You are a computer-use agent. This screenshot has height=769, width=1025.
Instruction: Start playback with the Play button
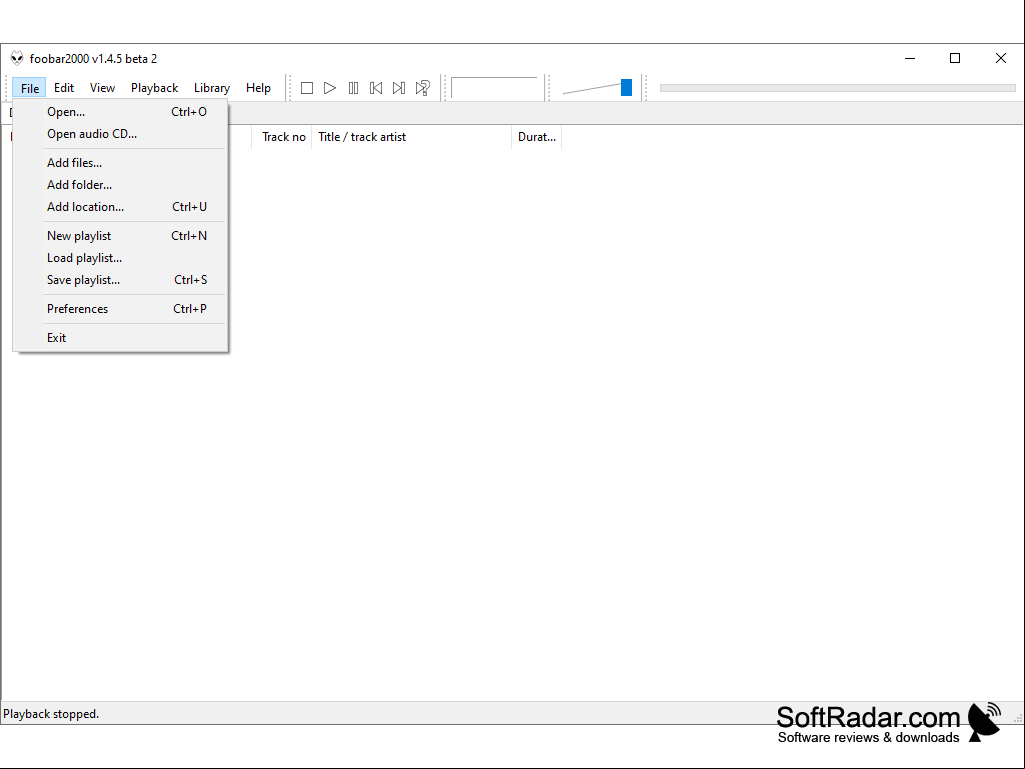[329, 88]
